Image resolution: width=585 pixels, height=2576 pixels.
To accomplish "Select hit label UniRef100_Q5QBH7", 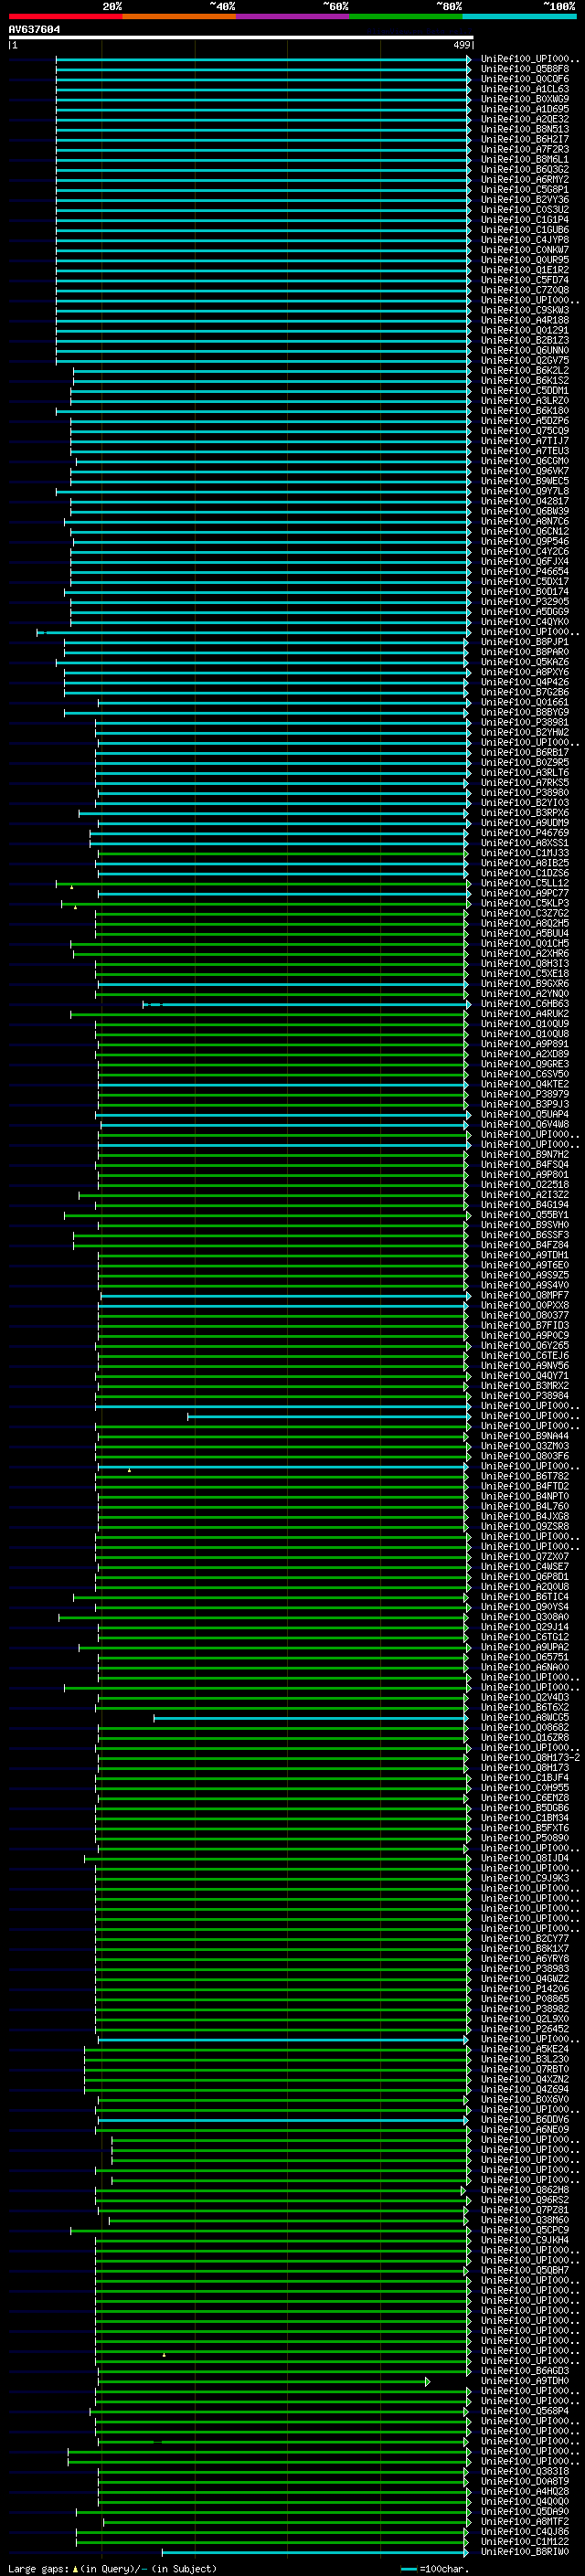I will point(524,2269).
